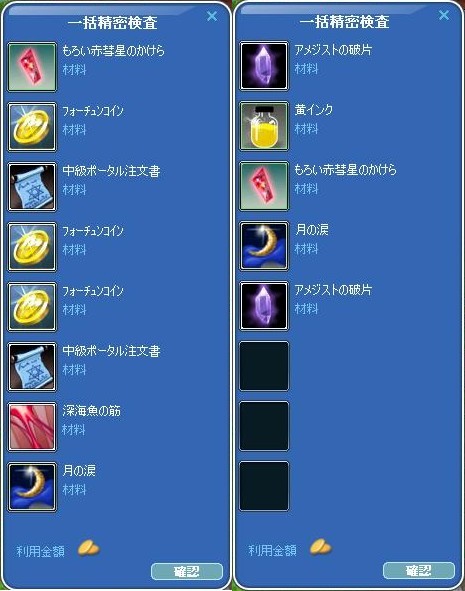Select the first Fortune Coin icon in left list

point(32,127)
